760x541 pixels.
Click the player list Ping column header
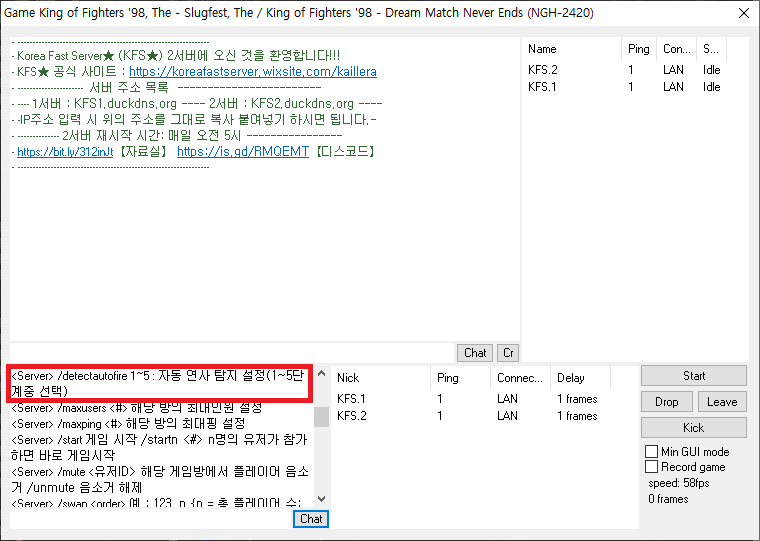[460, 378]
